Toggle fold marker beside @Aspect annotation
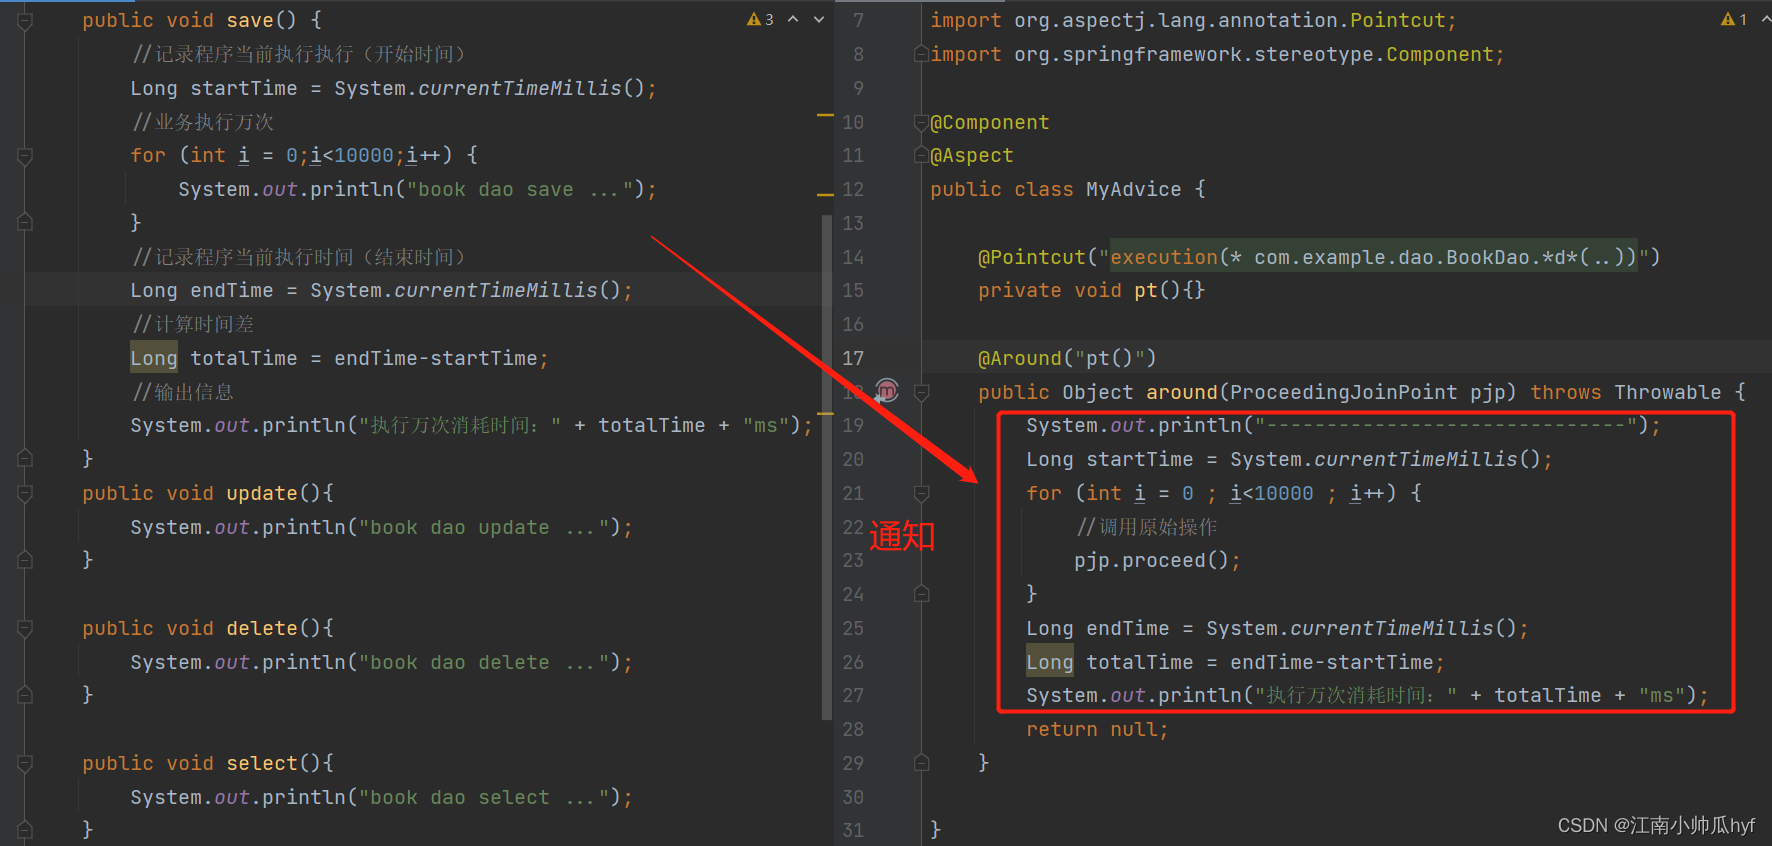The image size is (1772, 846). 922,155
